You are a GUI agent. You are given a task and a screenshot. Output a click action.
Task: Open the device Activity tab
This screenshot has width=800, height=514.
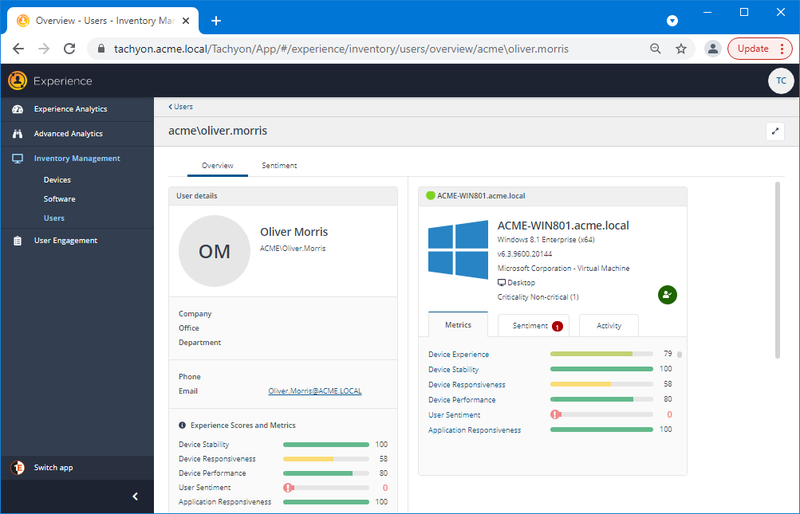[x=609, y=326]
